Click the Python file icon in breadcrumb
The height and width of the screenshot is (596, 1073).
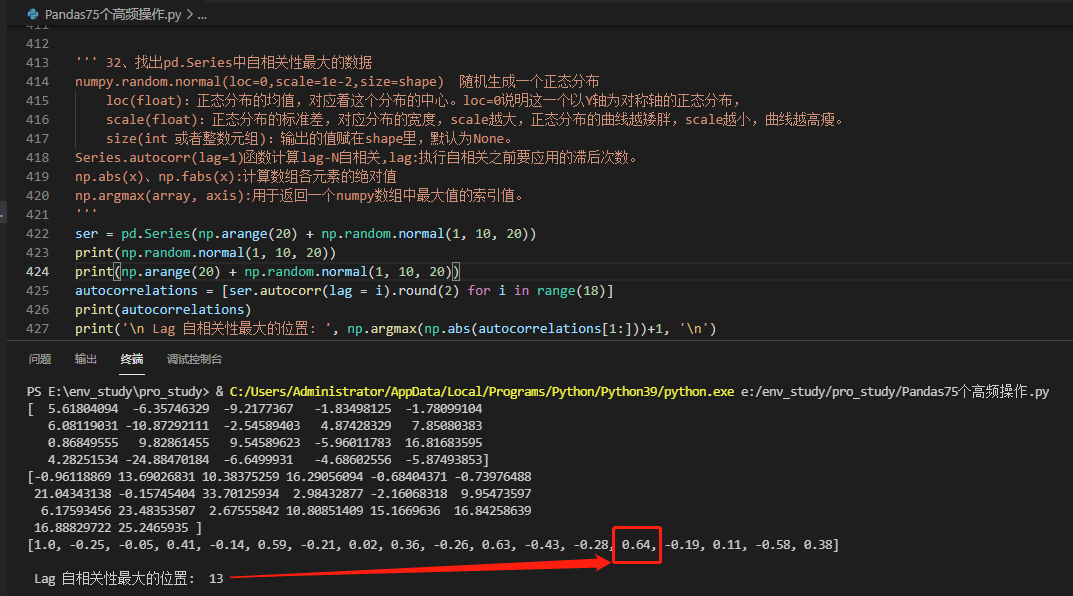click(x=32, y=14)
